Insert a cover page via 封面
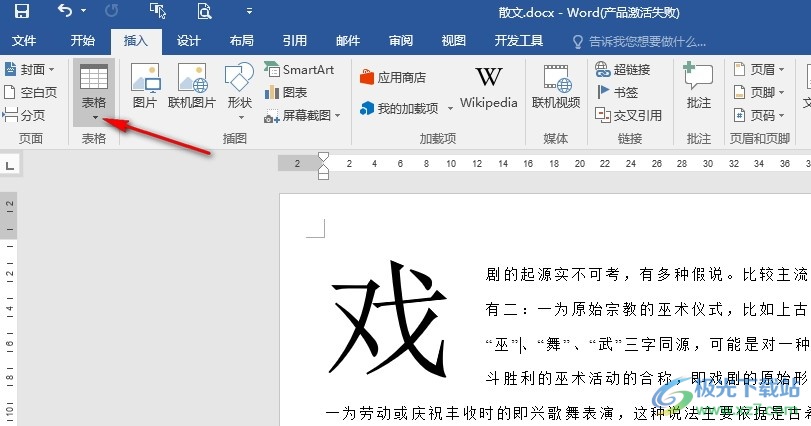Screen dimensions: 811x426 [x=29, y=69]
